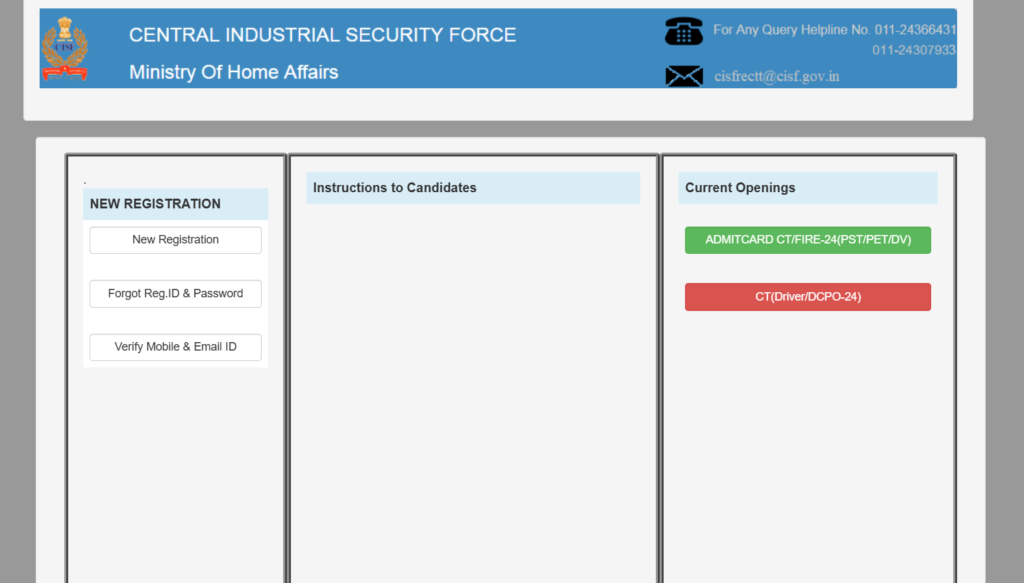Click the black telephone helpline icon
1024x583 pixels.
pos(684,31)
